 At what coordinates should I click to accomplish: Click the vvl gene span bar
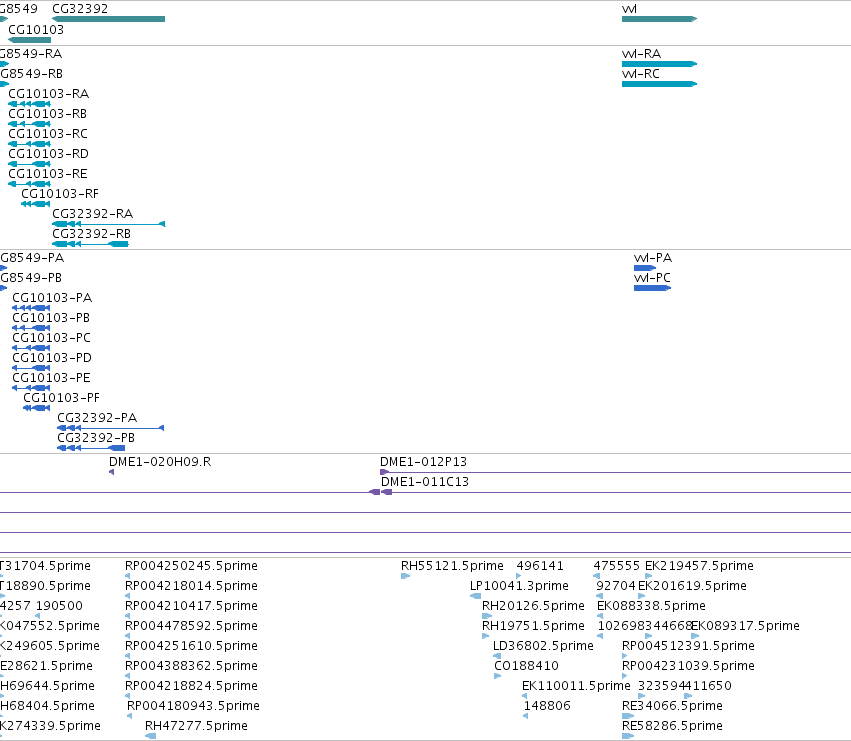[x=659, y=19]
